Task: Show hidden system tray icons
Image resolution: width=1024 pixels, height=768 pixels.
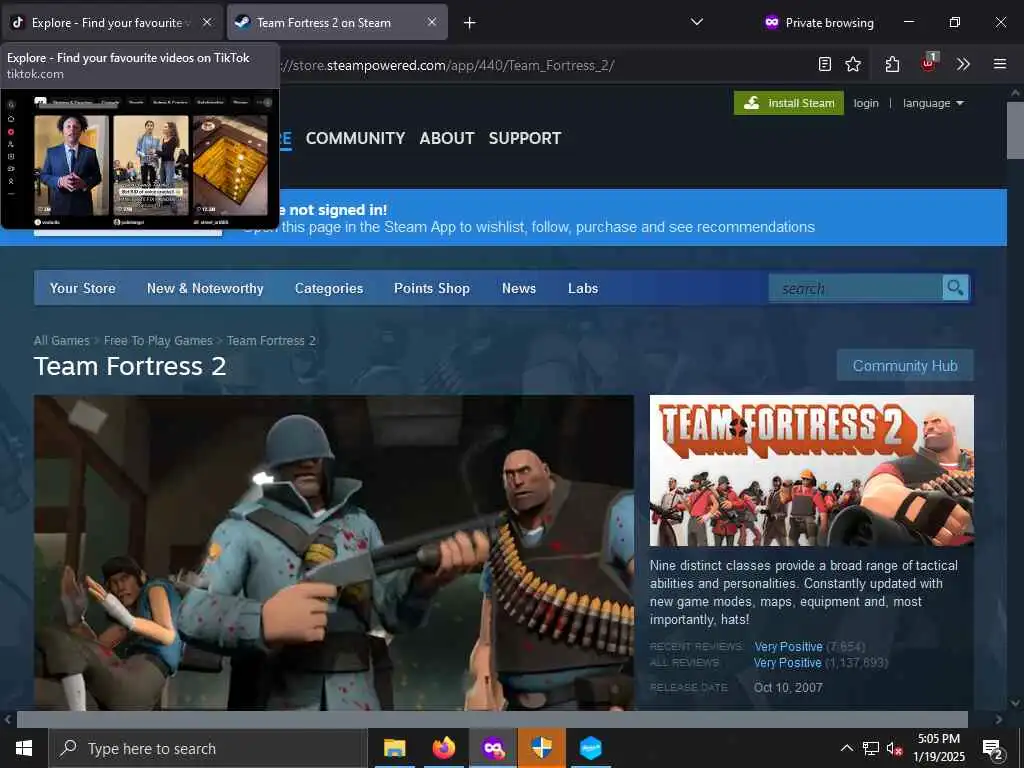Action: pyautogui.click(x=846, y=748)
